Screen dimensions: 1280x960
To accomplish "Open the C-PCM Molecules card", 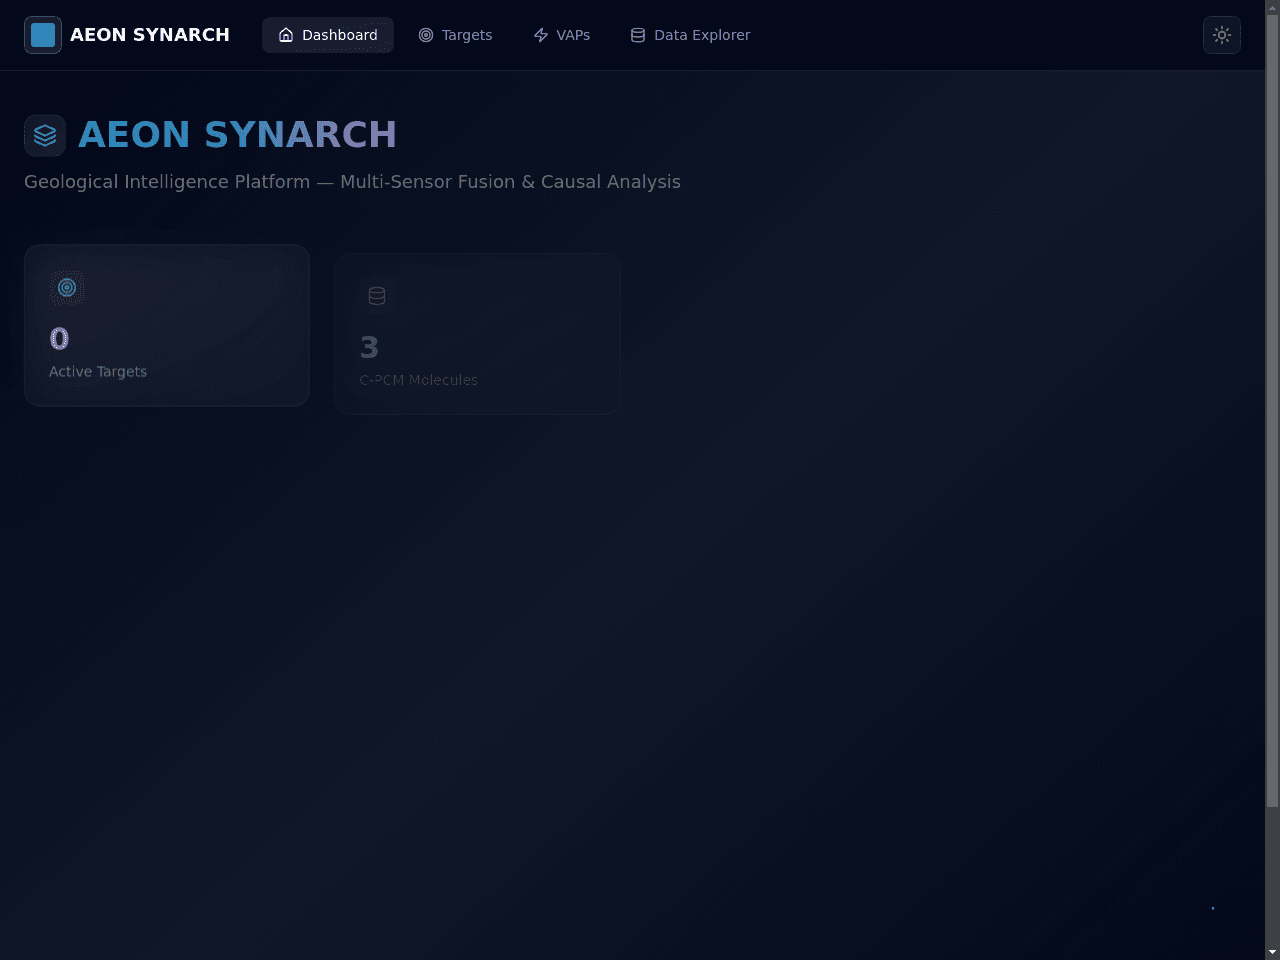I will (x=477, y=333).
